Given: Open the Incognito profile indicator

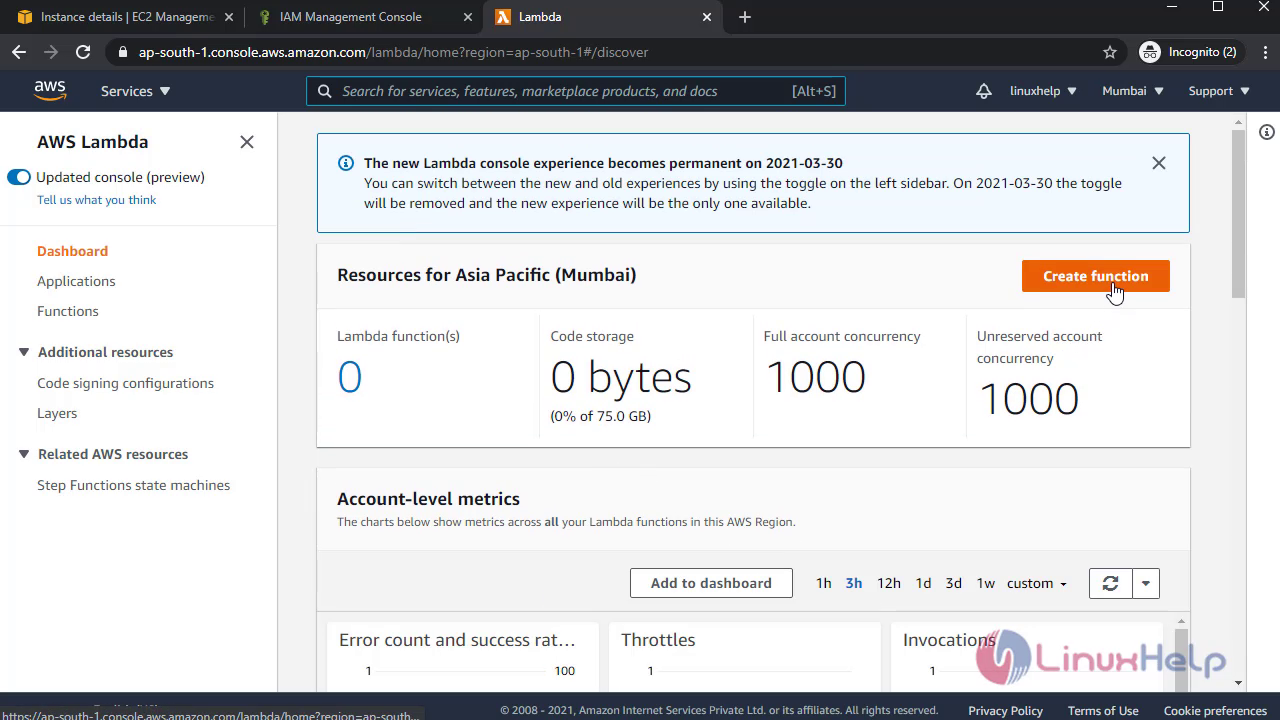Looking at the screenshot, I should point(1189,52).
